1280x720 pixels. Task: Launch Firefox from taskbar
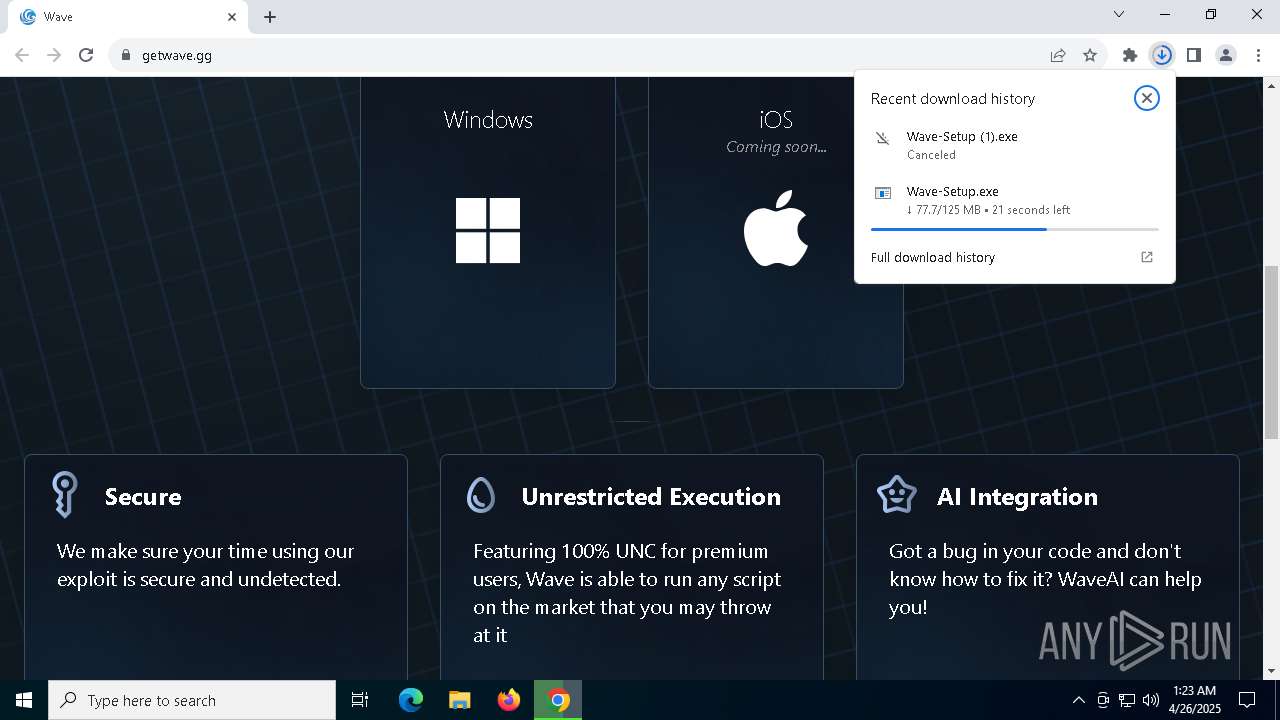pyautogui.click(x=509, y=700)
